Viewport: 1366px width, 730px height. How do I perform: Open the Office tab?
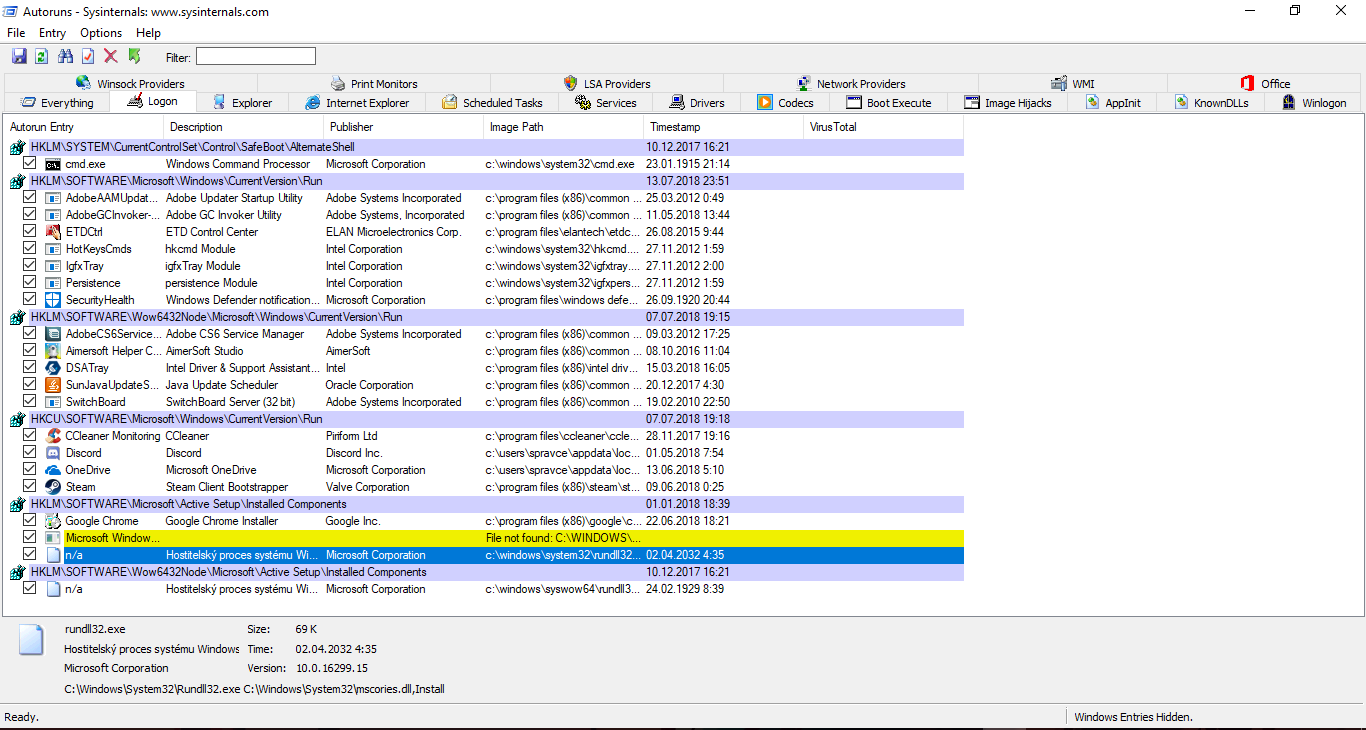click(x=1265, y=84)
